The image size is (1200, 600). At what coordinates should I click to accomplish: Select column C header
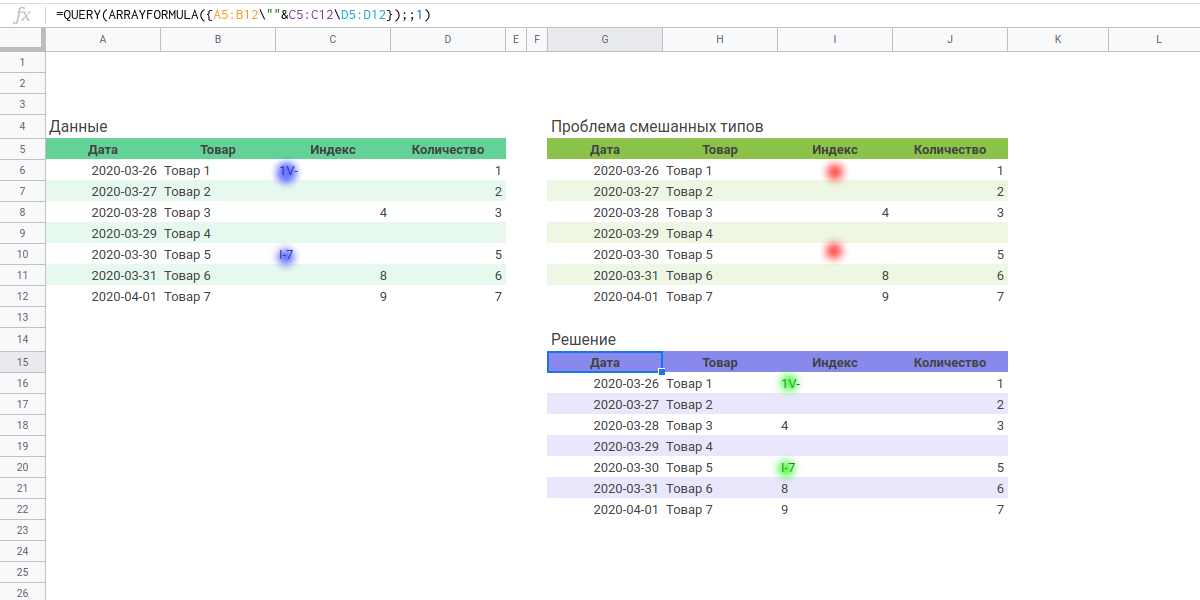tap(333, 39)
